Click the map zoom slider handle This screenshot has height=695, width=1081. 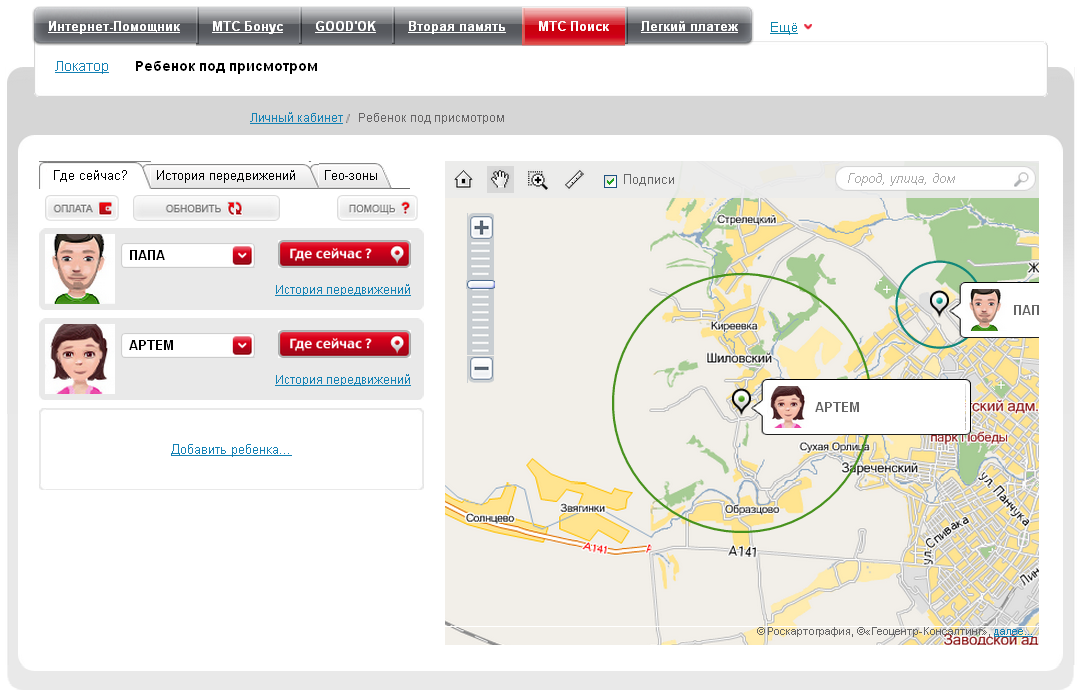pyautogui.click(x=482, y=285)
